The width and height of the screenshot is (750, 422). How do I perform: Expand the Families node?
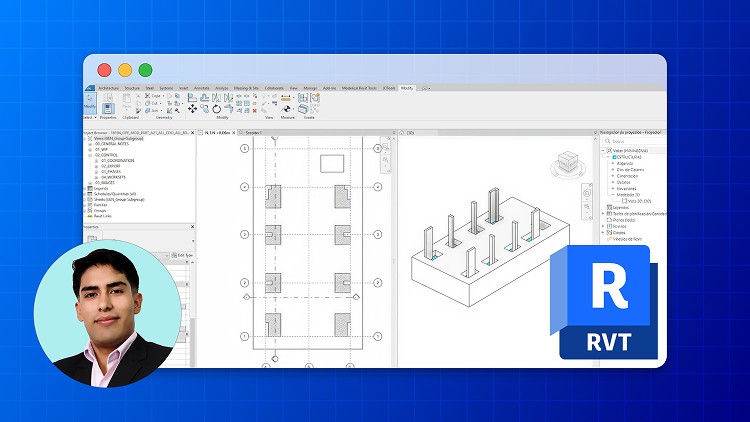point(85,205)
